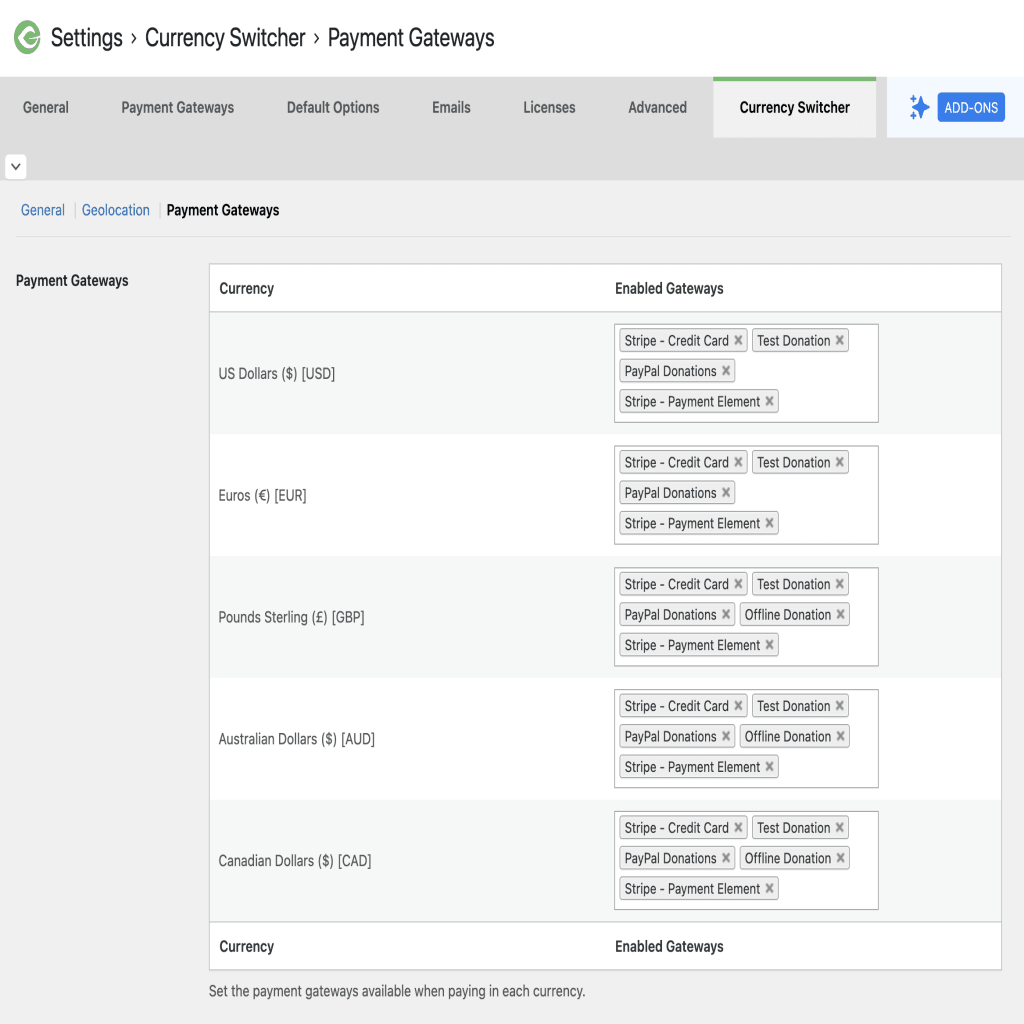Remove PayPal Donations from USD gateways
The image size is (1024, 1024).
[x=726, y=371]
